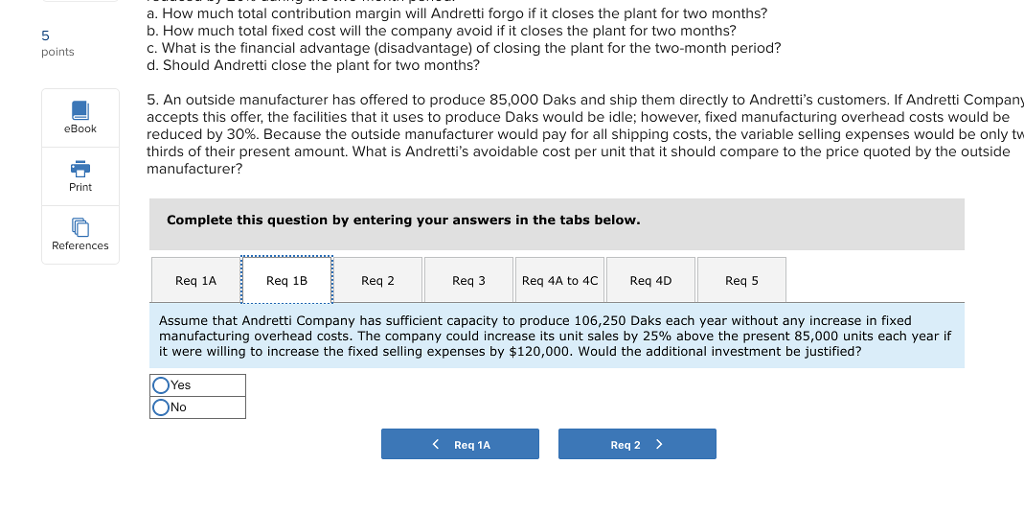This screenshot has height=511, width=1024.
Task: Click the Print label text
Action: point(80,187)
